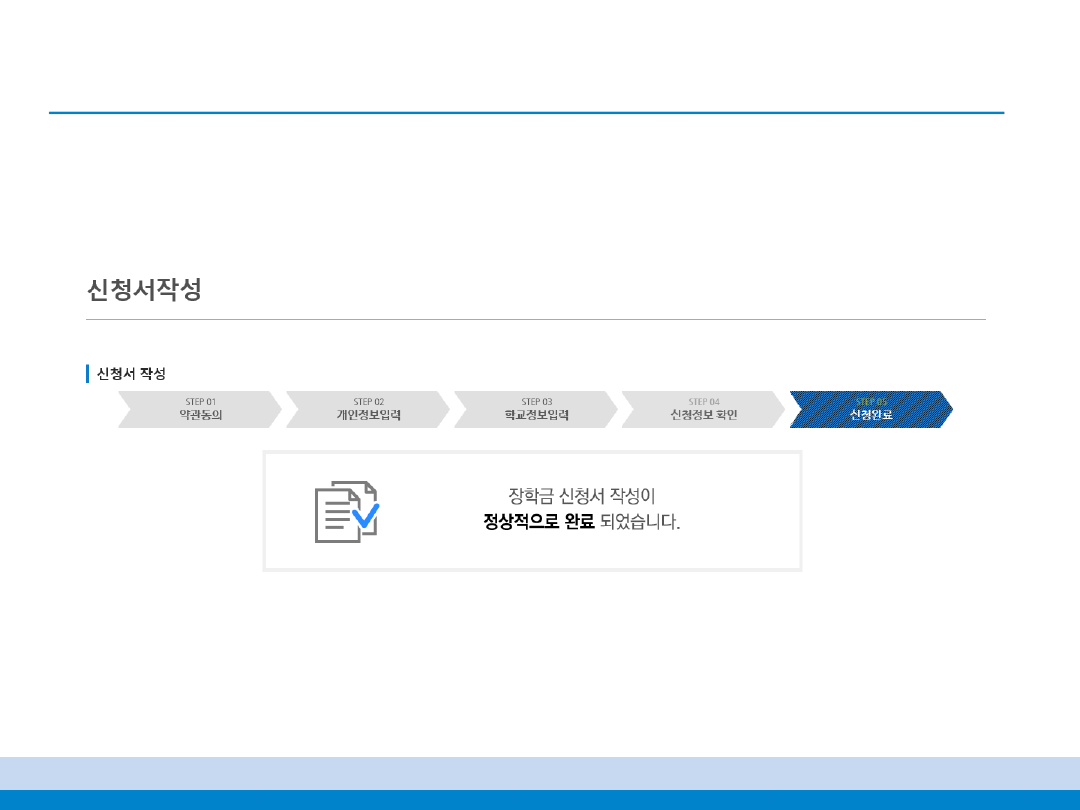Go to the STEP 03 학교정보입력 step
Screen dimensions: 1080x810
(x=536, y=410)
